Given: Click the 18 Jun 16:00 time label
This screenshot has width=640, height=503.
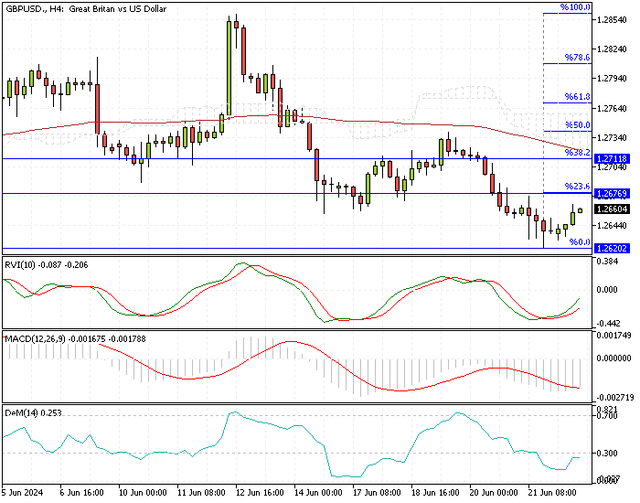Looking at the screenshot, I should pos(435,493).
